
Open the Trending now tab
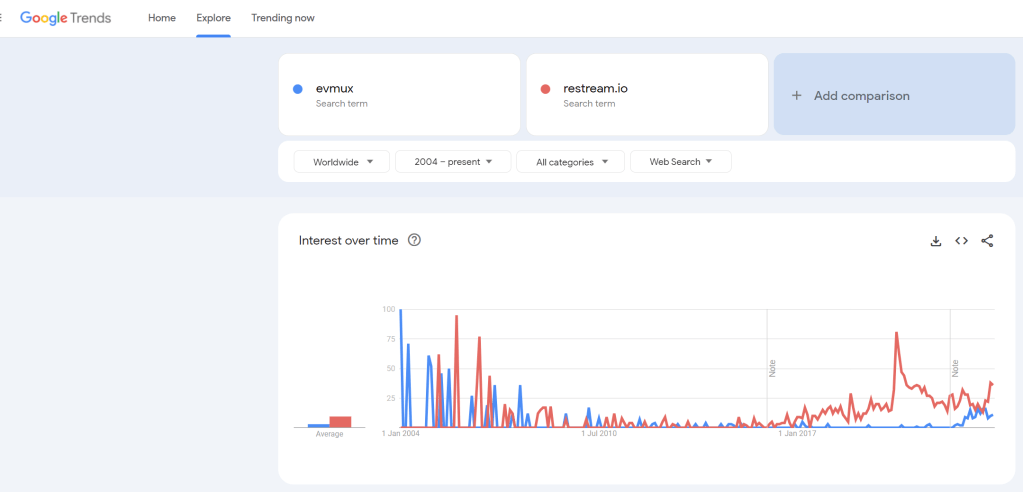283,18
